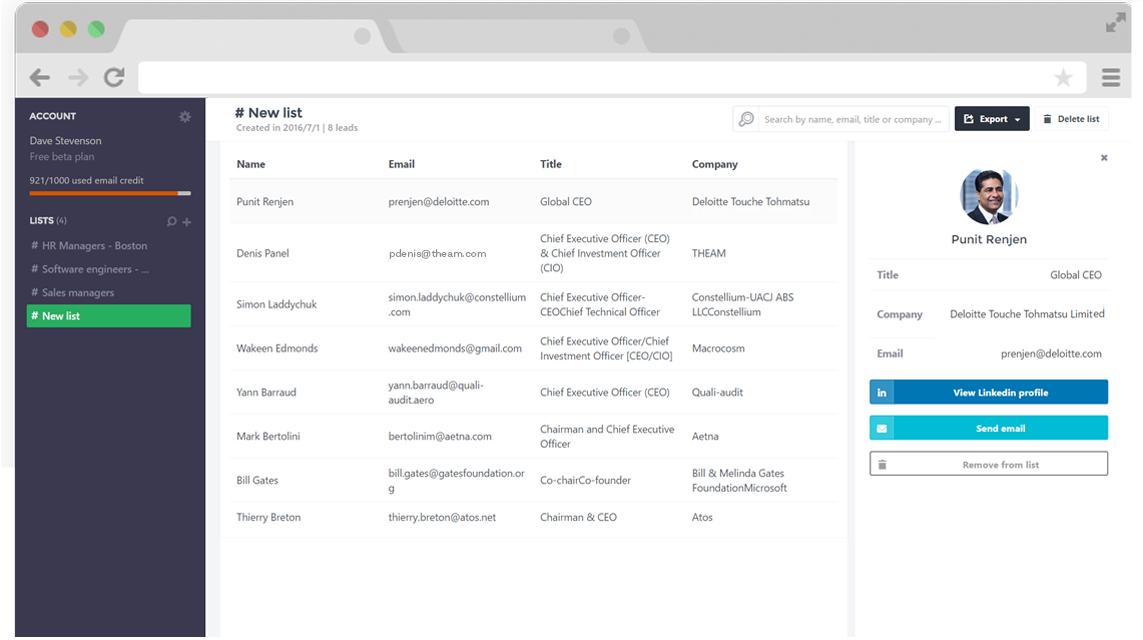This screenshot has height=640, width=1143.
Task: Select the Wakeen Edmonds row
Action: (534, 348)
